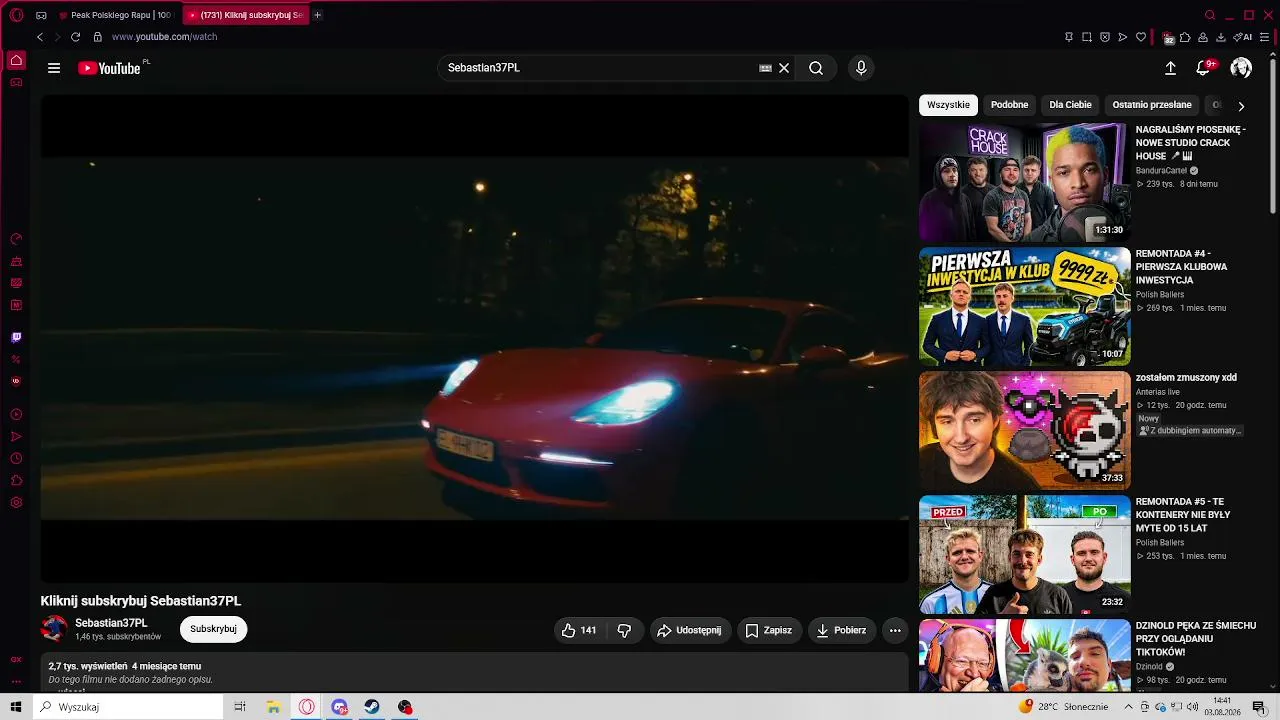
Task: Open GX Corner controller icon in tab bar
Action: [x=41, y=15]
